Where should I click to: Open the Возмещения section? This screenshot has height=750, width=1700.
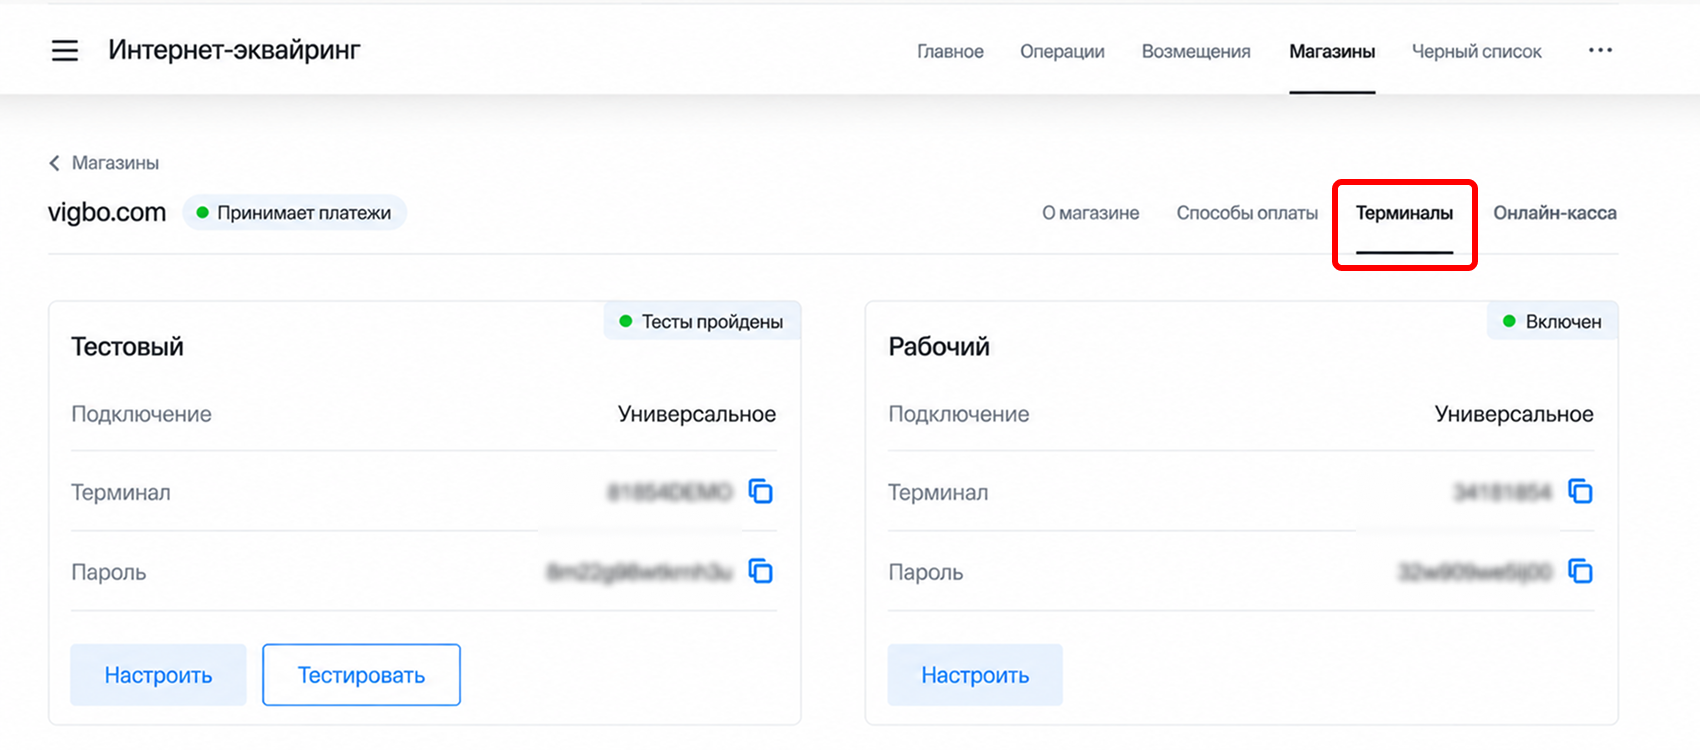(1196, 51)
